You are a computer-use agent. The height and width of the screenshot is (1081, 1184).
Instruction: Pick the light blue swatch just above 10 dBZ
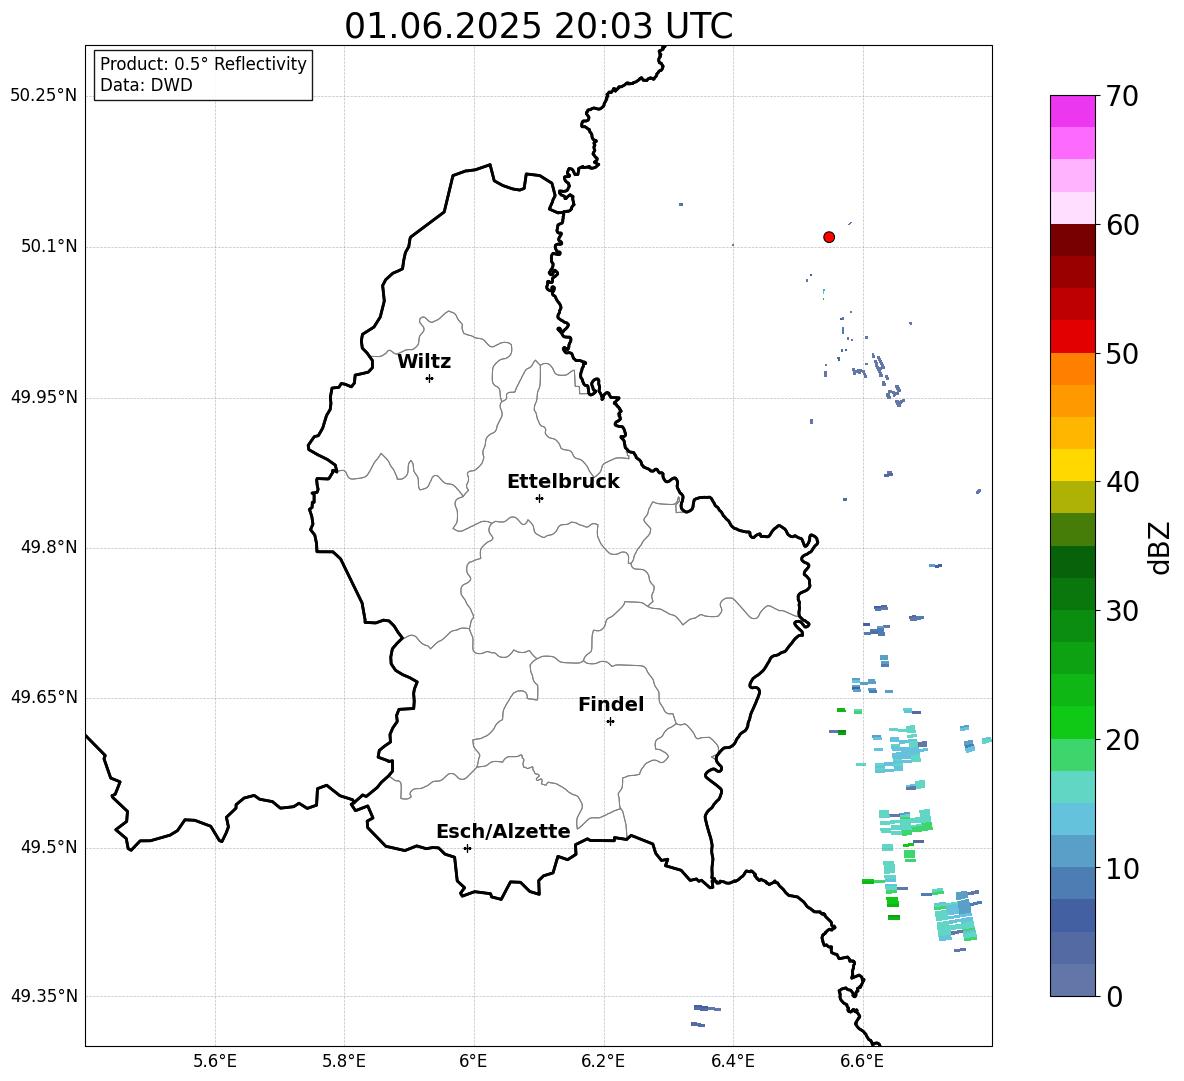coord(1072,851)
